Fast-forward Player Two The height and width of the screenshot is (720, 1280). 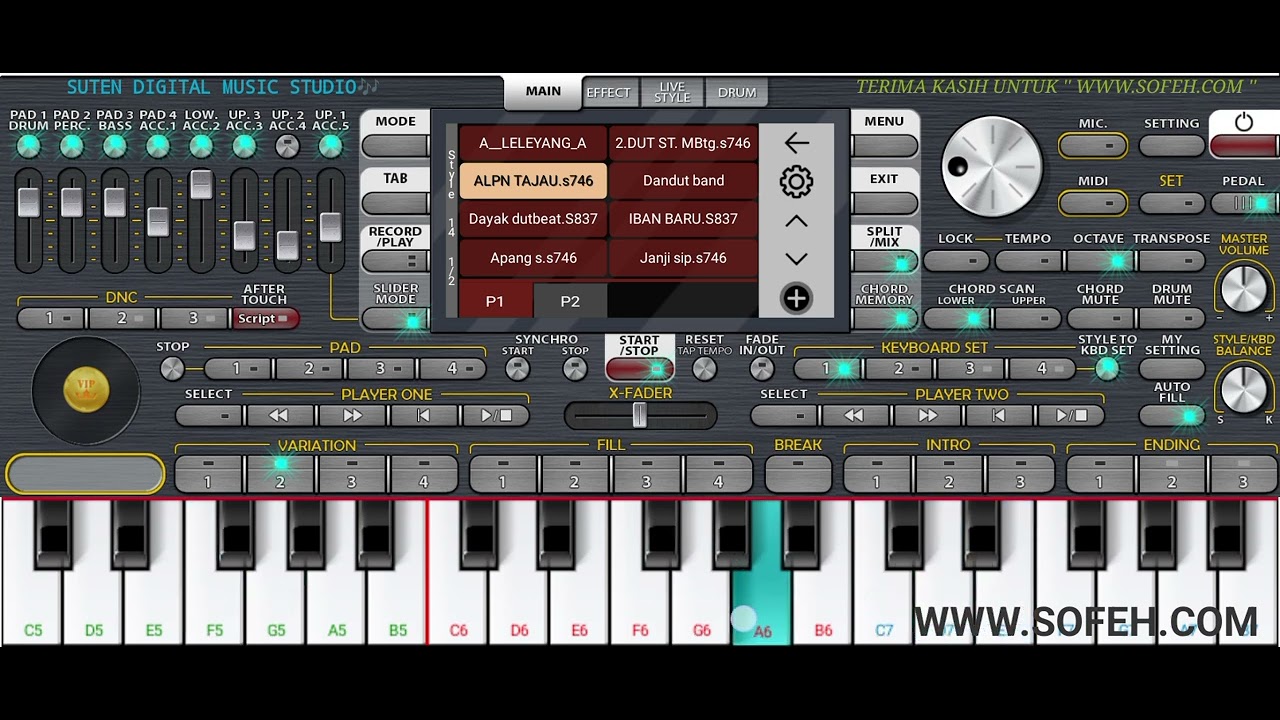pyautogui.click(x=927, y=415)
